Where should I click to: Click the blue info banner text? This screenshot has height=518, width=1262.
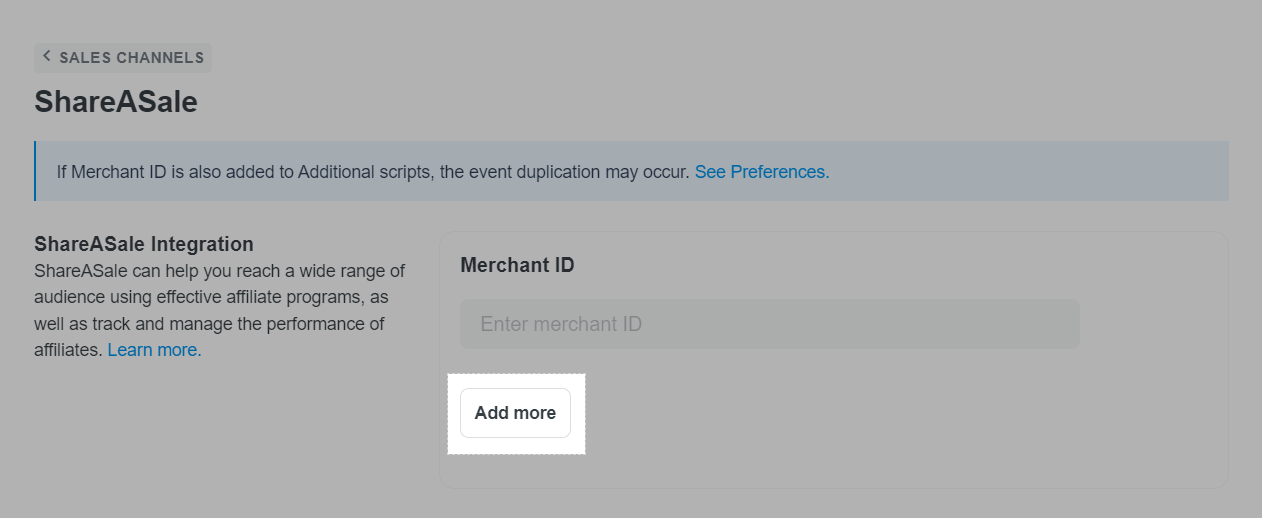point(443,172)
